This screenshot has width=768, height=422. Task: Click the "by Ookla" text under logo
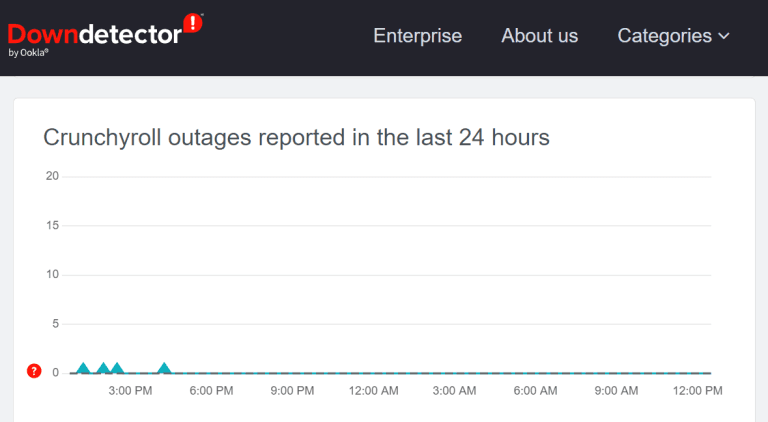tap(28, 52)
